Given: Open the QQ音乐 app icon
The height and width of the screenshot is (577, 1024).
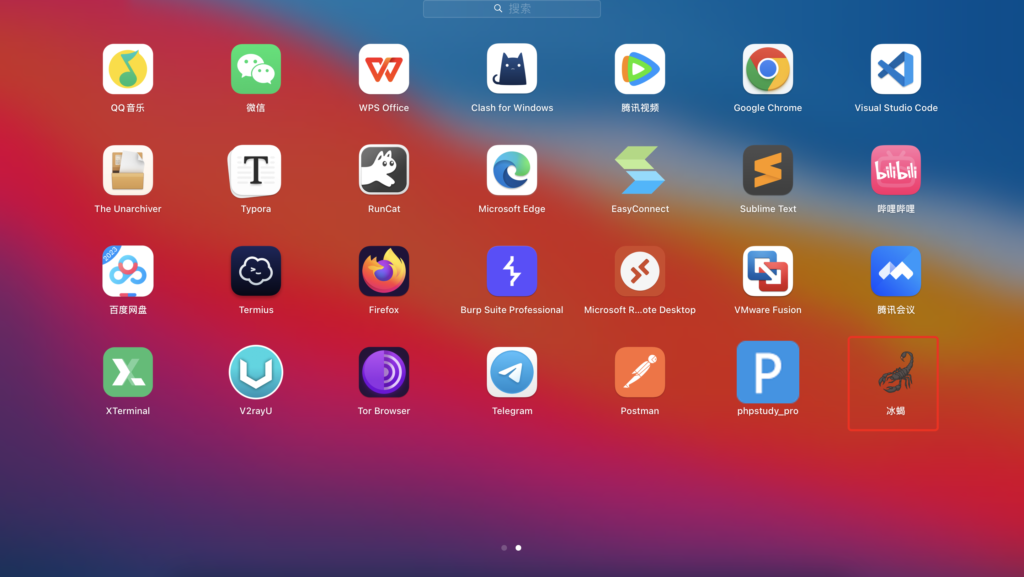Looking at the screenshot, I should (128, 69).
